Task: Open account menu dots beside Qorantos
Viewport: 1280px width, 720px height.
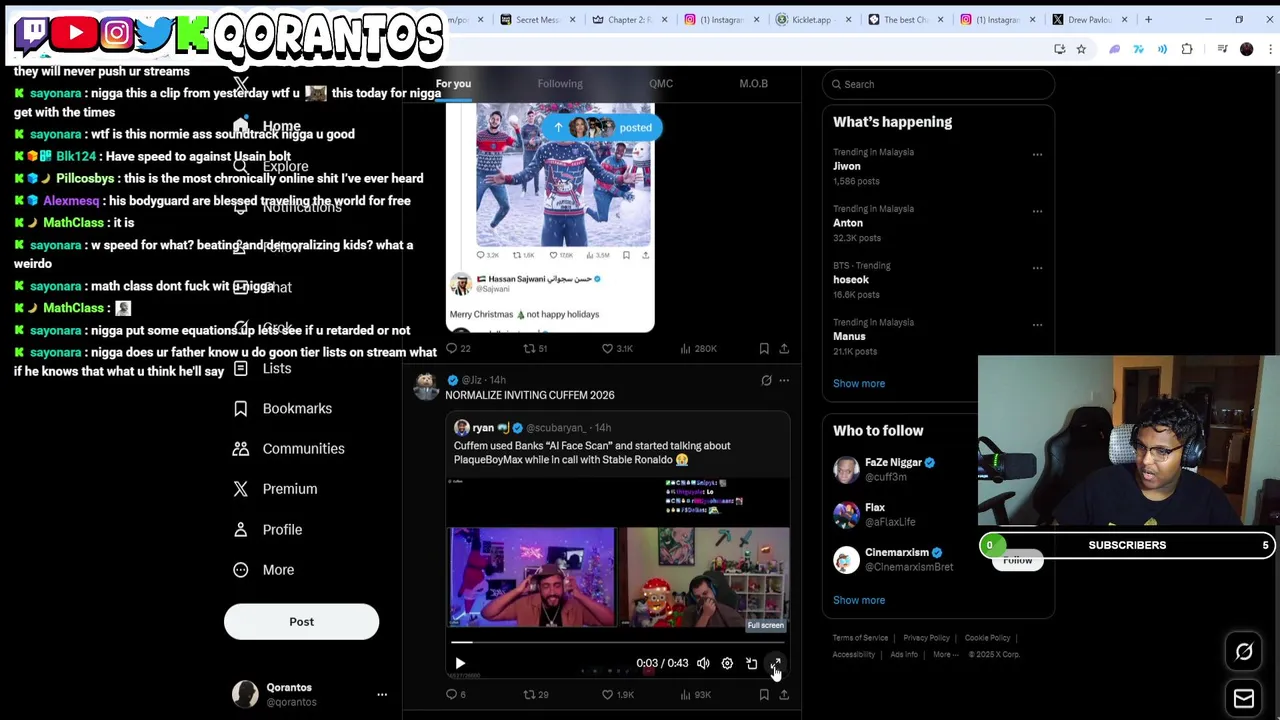Action: pos(382,694)
